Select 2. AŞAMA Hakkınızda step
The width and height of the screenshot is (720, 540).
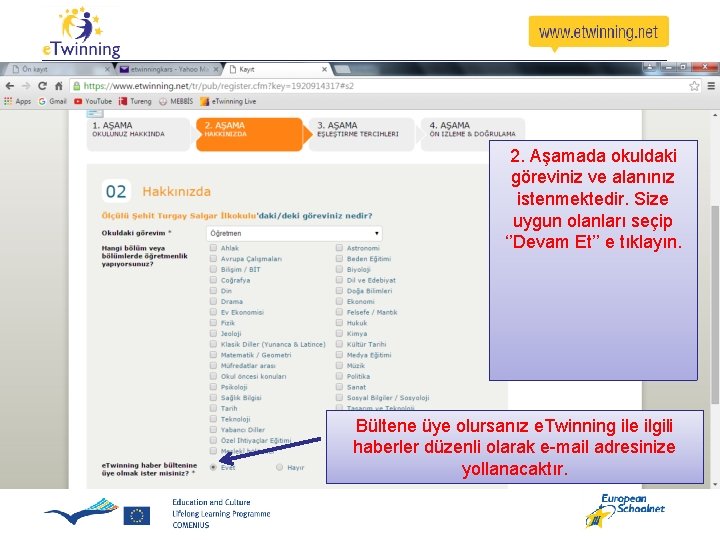pyautogui.click(x=249, y=134)
